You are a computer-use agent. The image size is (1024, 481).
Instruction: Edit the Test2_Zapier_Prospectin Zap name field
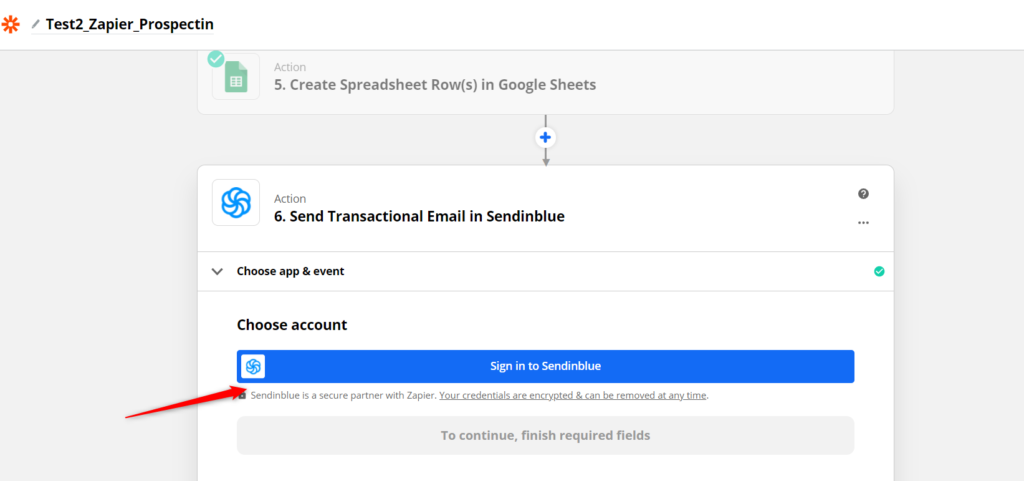point(129,25)
